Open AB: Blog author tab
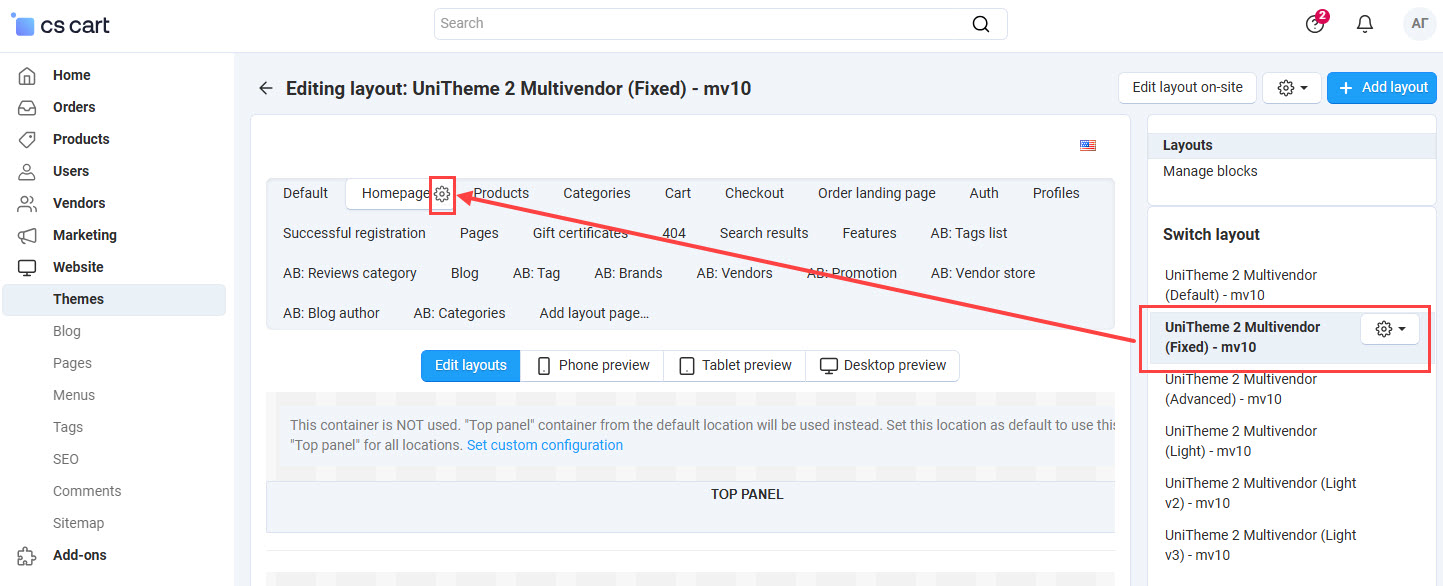The height and width of the screenshot is (586, 1443). tap(331, 313)
